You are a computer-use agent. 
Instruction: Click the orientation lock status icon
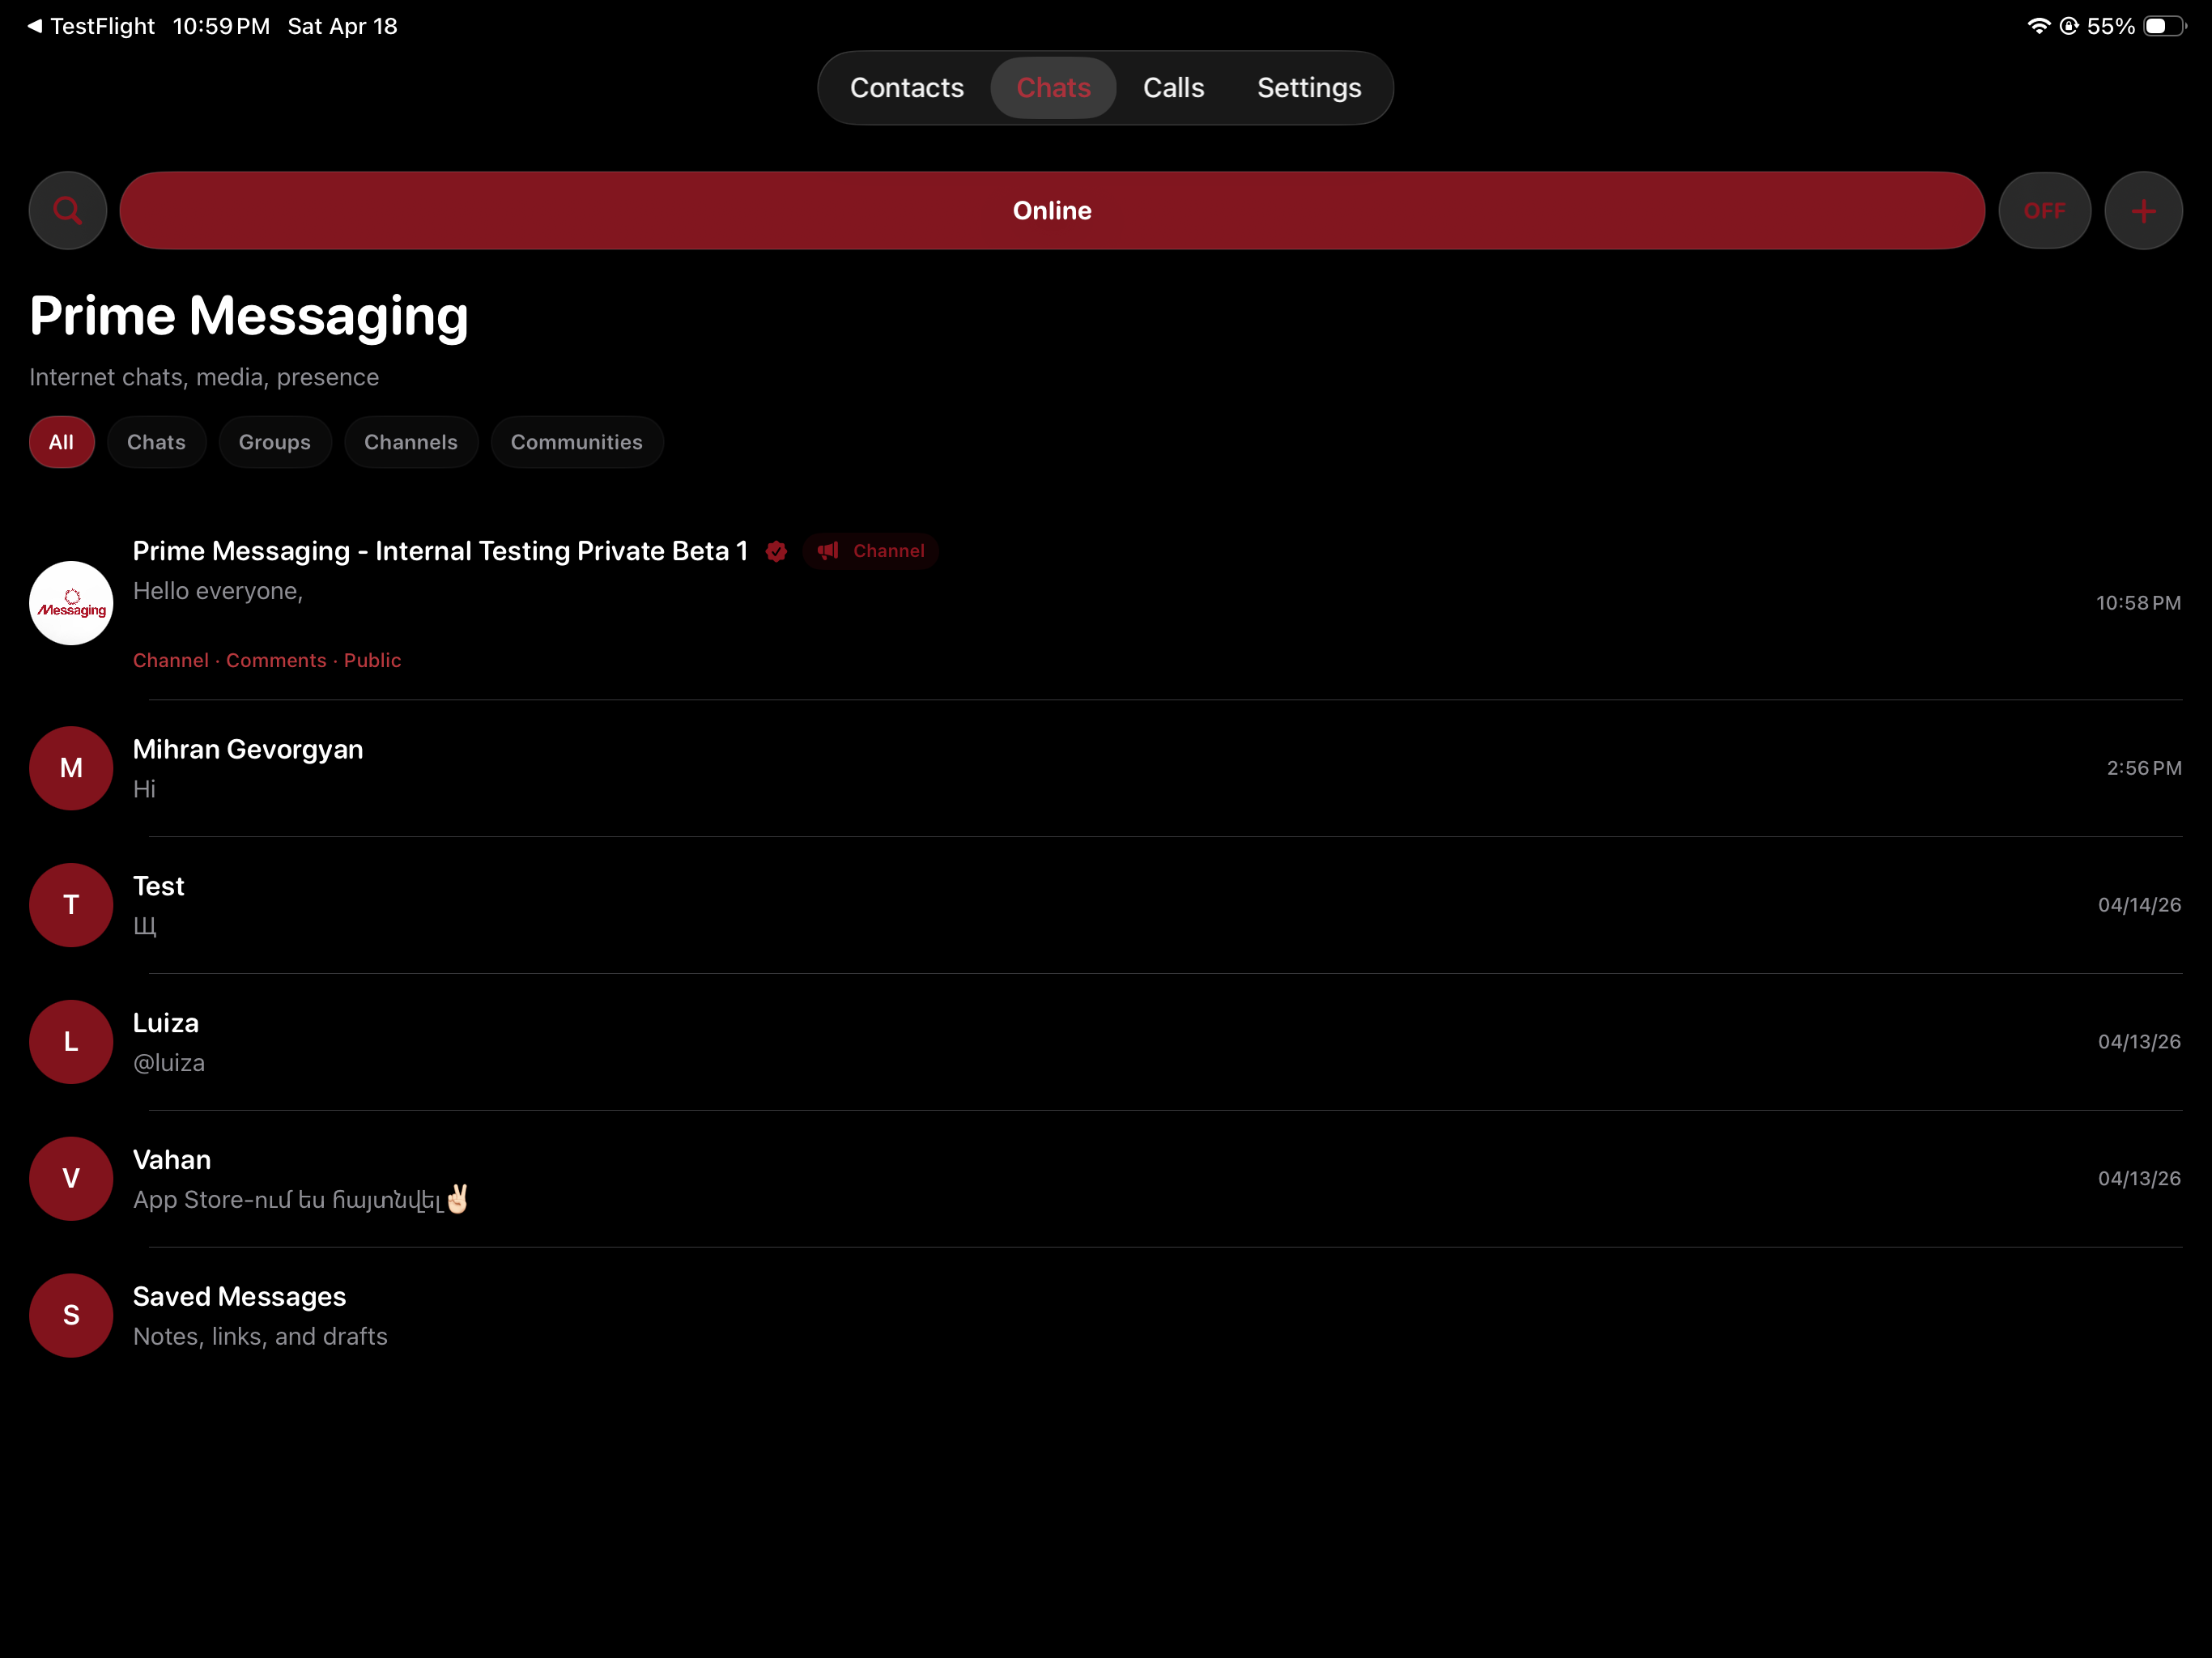pyautogui.click(x=2069, y=26)
